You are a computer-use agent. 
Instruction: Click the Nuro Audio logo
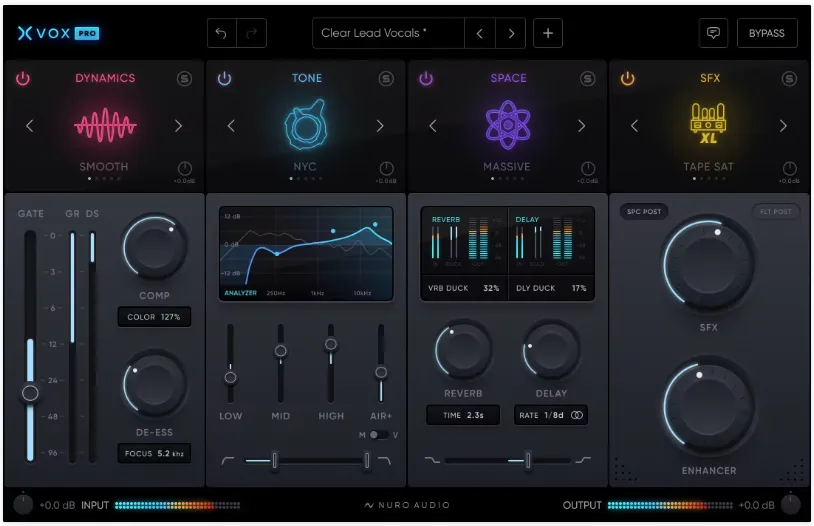[407, 505]
